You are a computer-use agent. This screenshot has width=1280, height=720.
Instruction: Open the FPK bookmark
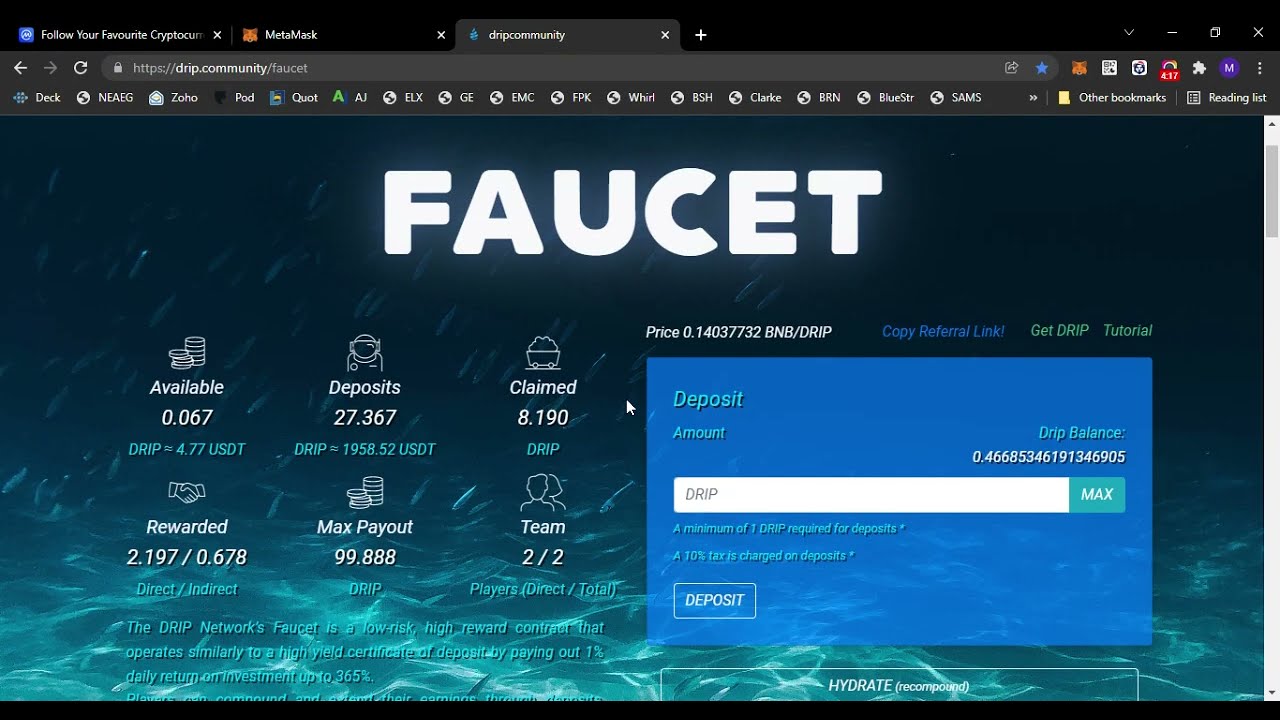click(571, 98)
